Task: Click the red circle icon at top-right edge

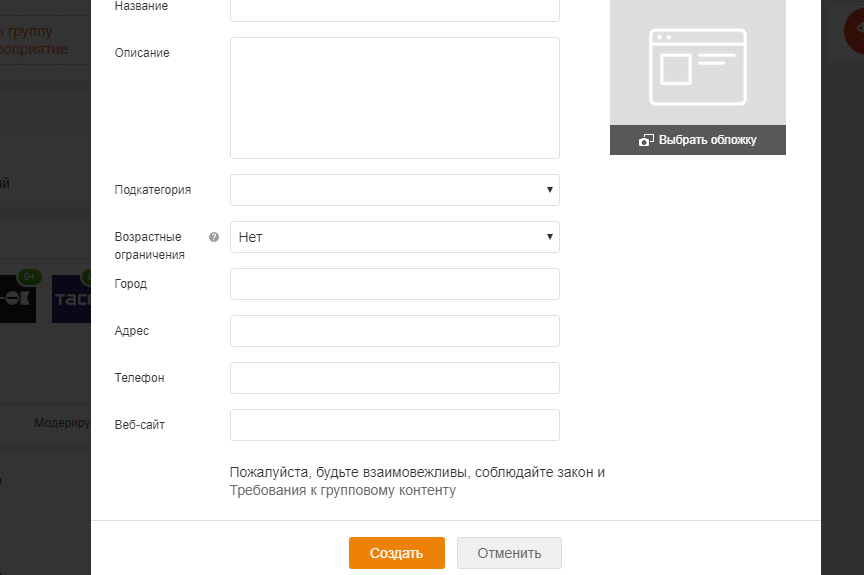Action: pos(853,30)
